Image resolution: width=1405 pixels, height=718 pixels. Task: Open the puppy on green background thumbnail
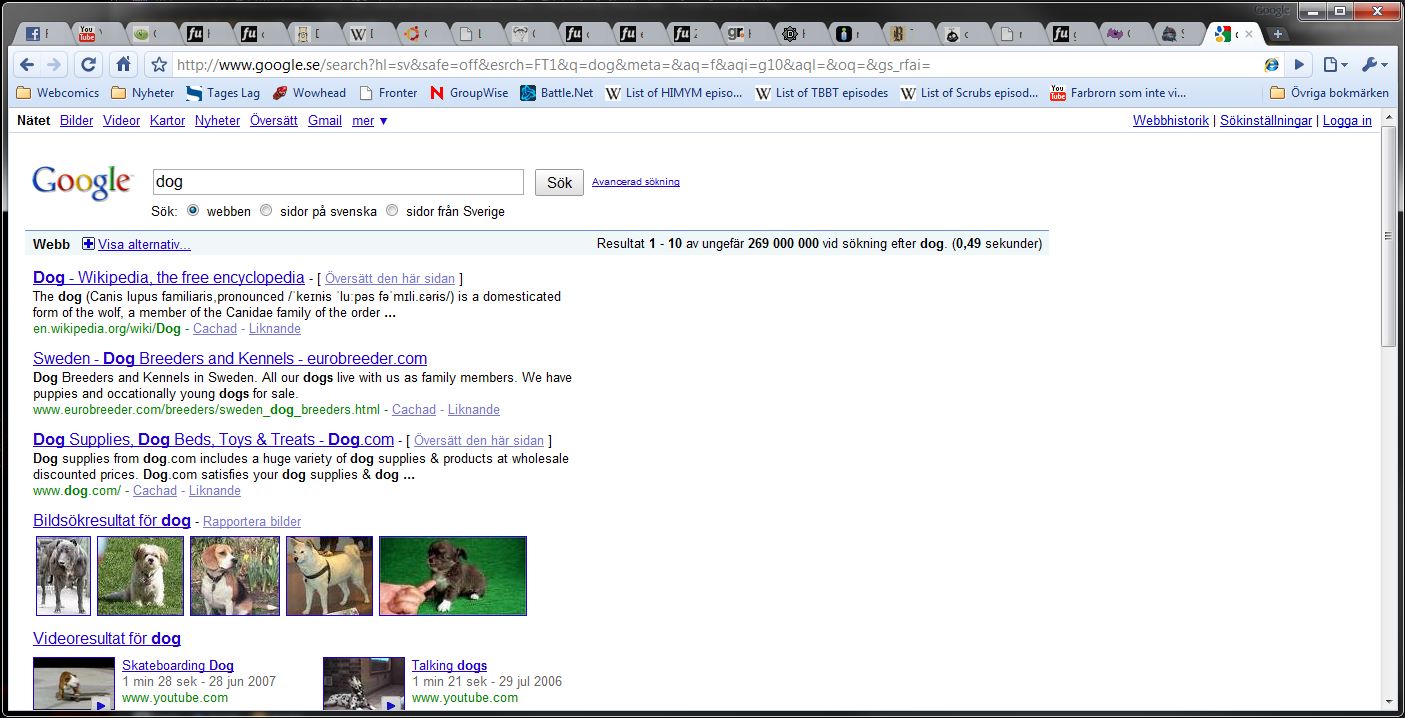[453, 576]
